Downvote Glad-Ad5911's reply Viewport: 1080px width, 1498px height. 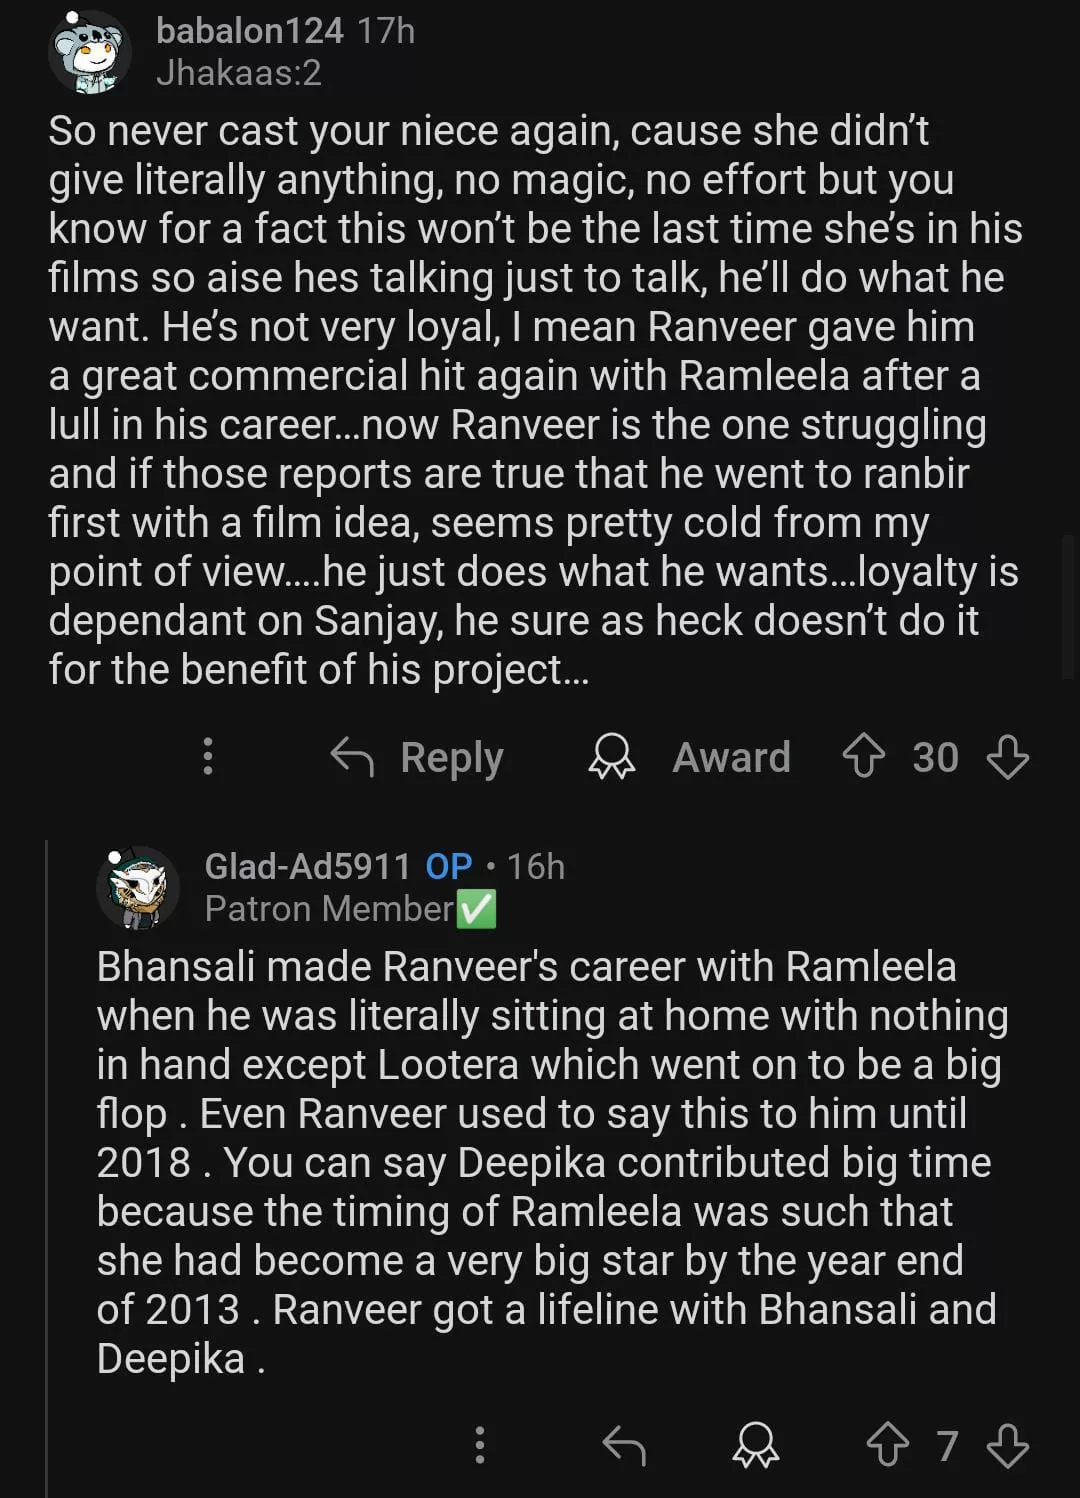(1007, 1445)
